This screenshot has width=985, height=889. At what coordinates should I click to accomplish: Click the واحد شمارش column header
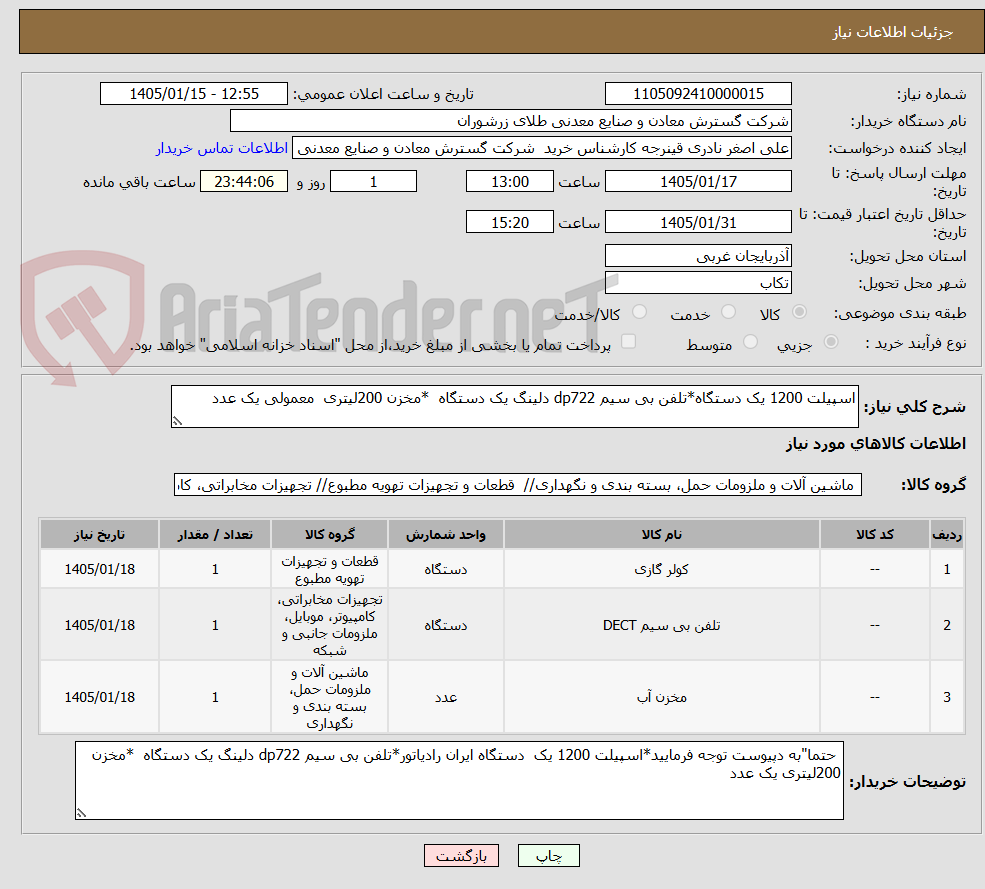[445, 534]
